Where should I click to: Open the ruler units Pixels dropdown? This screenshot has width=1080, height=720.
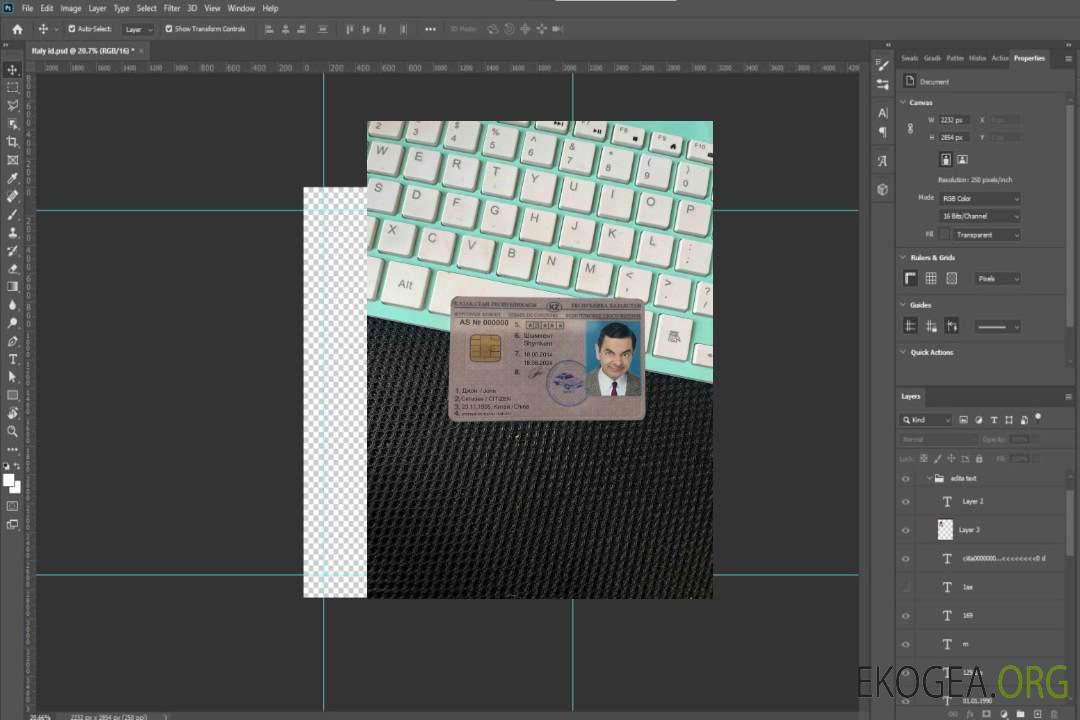point(997,278)
